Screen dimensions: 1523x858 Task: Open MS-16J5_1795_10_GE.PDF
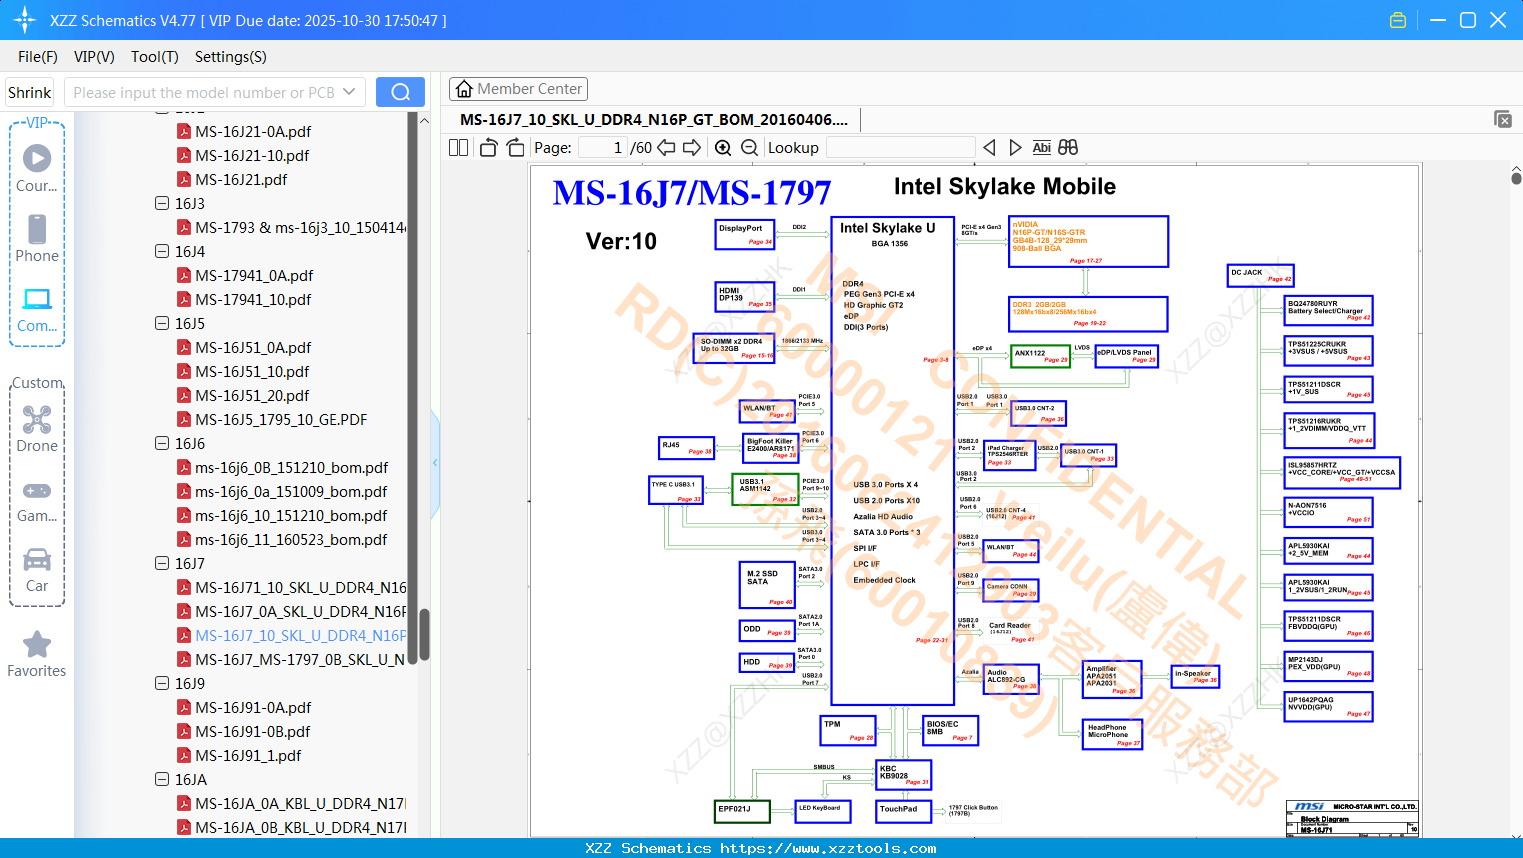coord(281,419)
